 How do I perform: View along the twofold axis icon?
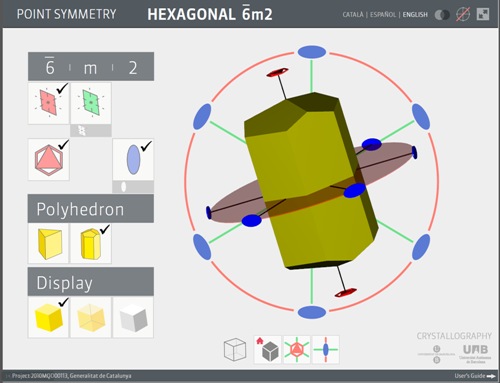[326, 349]
